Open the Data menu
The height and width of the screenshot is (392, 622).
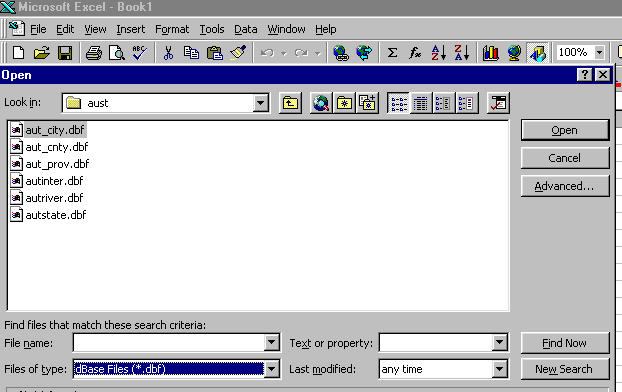246,29
